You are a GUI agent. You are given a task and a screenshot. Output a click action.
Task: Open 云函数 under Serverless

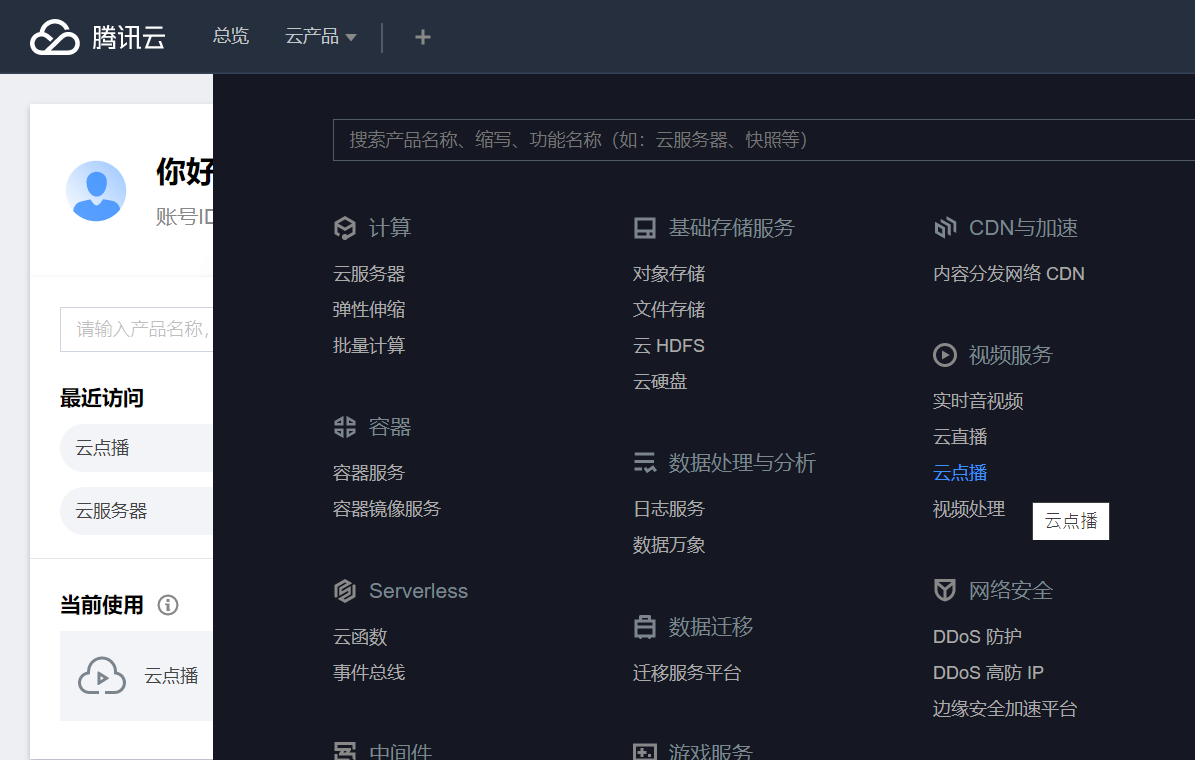[x=360, y=637]
